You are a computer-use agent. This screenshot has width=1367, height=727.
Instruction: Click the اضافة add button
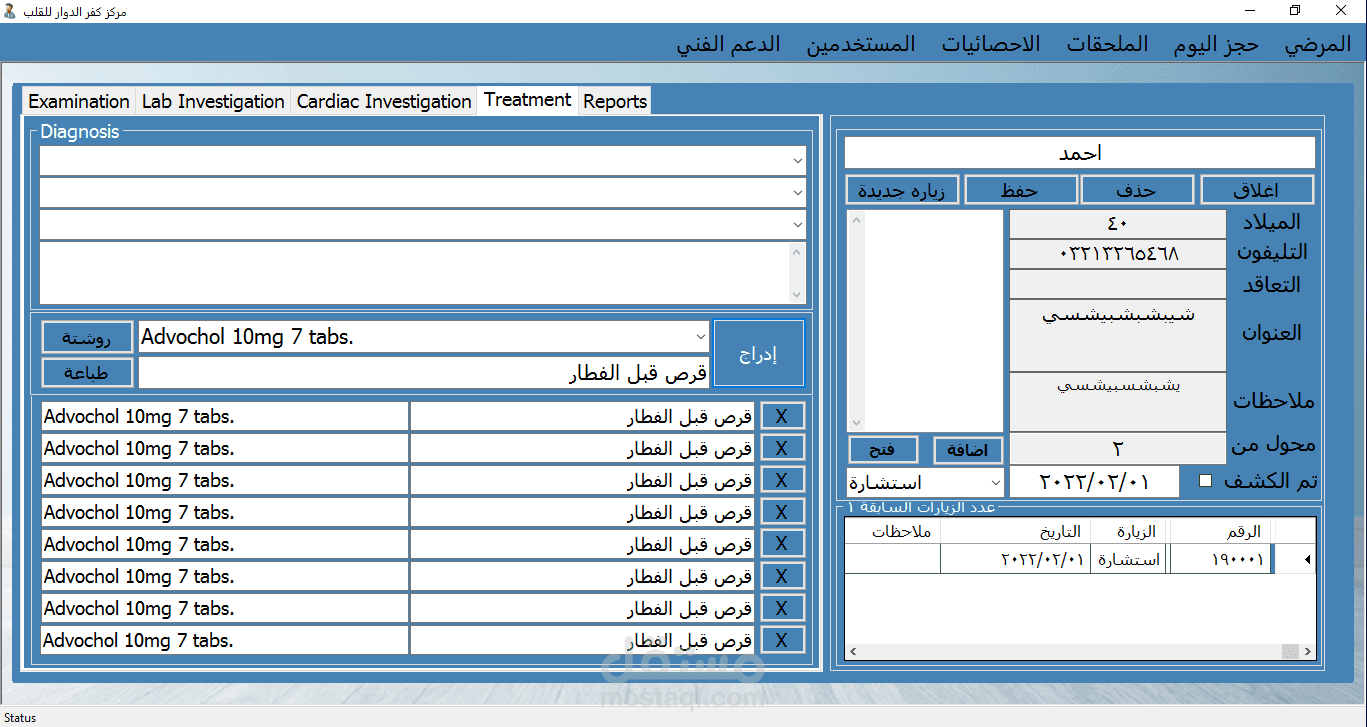[x=967, y=450]
